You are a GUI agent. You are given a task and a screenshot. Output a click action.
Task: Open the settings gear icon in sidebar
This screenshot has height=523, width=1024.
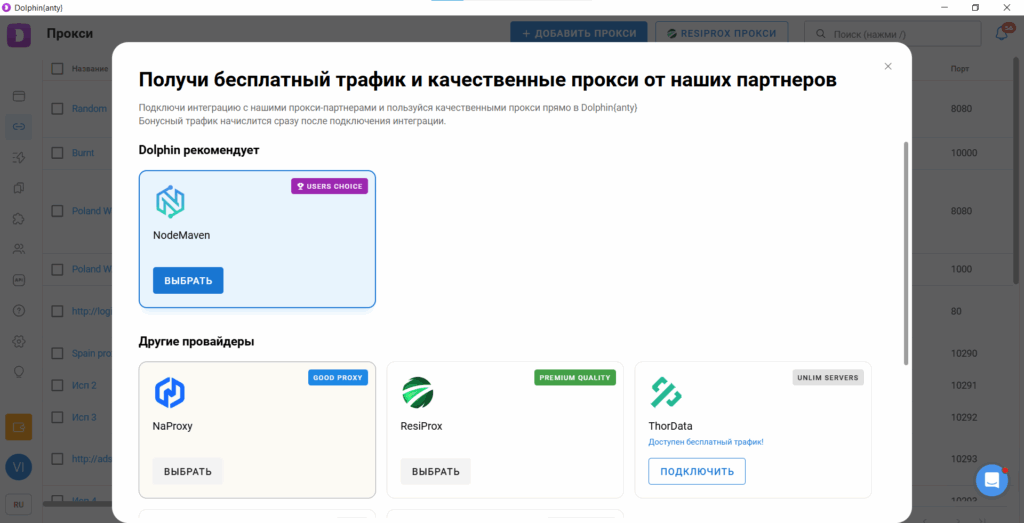pos(19,341)
